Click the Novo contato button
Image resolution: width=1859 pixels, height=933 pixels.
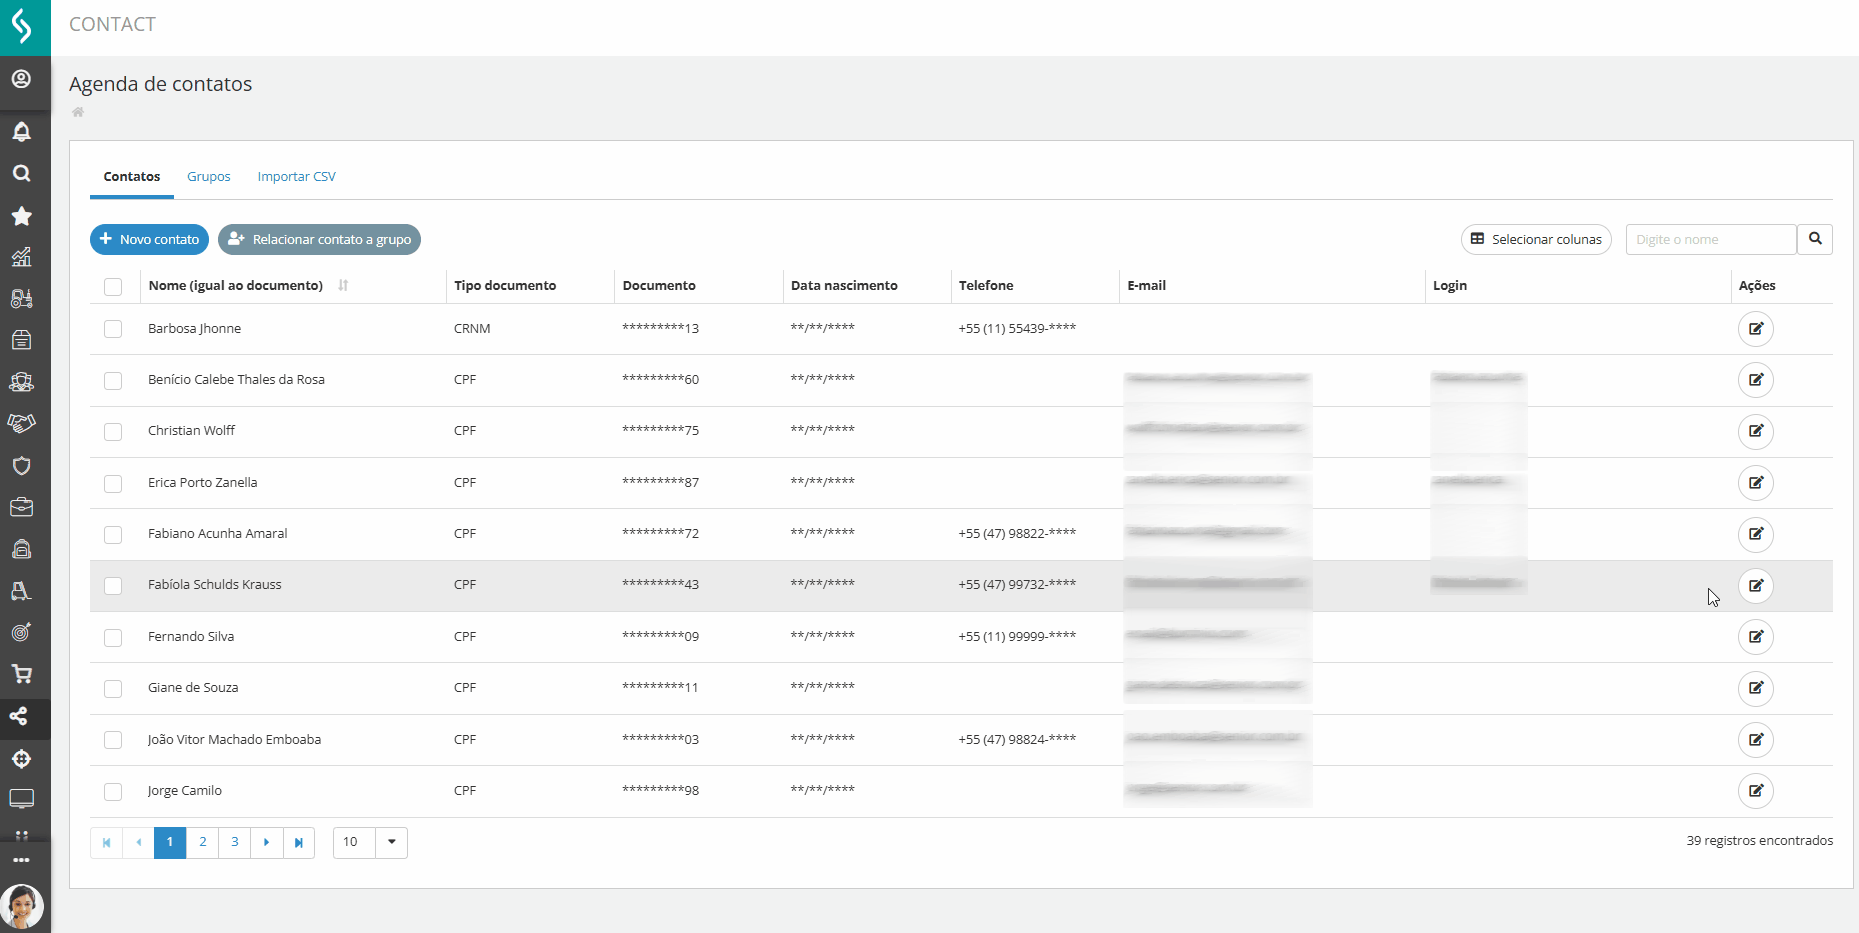pos(149,240)
